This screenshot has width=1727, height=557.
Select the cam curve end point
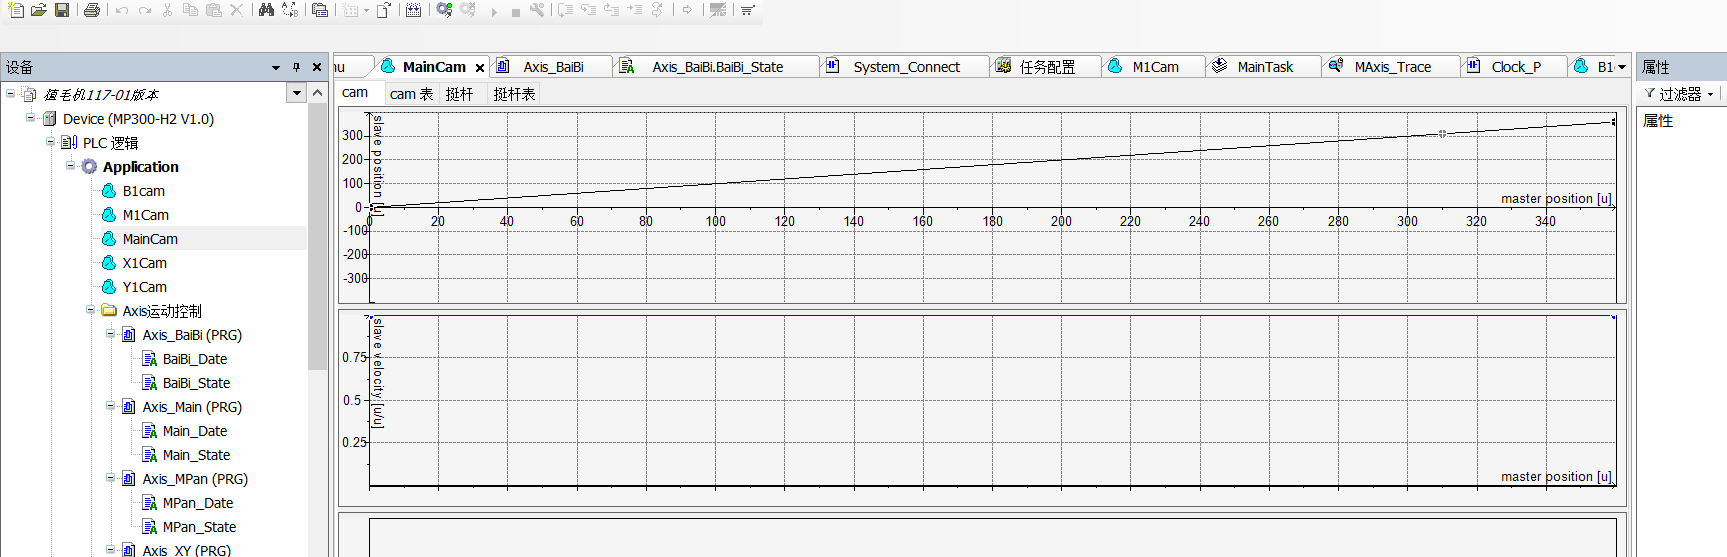pyautogui.click(x=1613, y=122)
